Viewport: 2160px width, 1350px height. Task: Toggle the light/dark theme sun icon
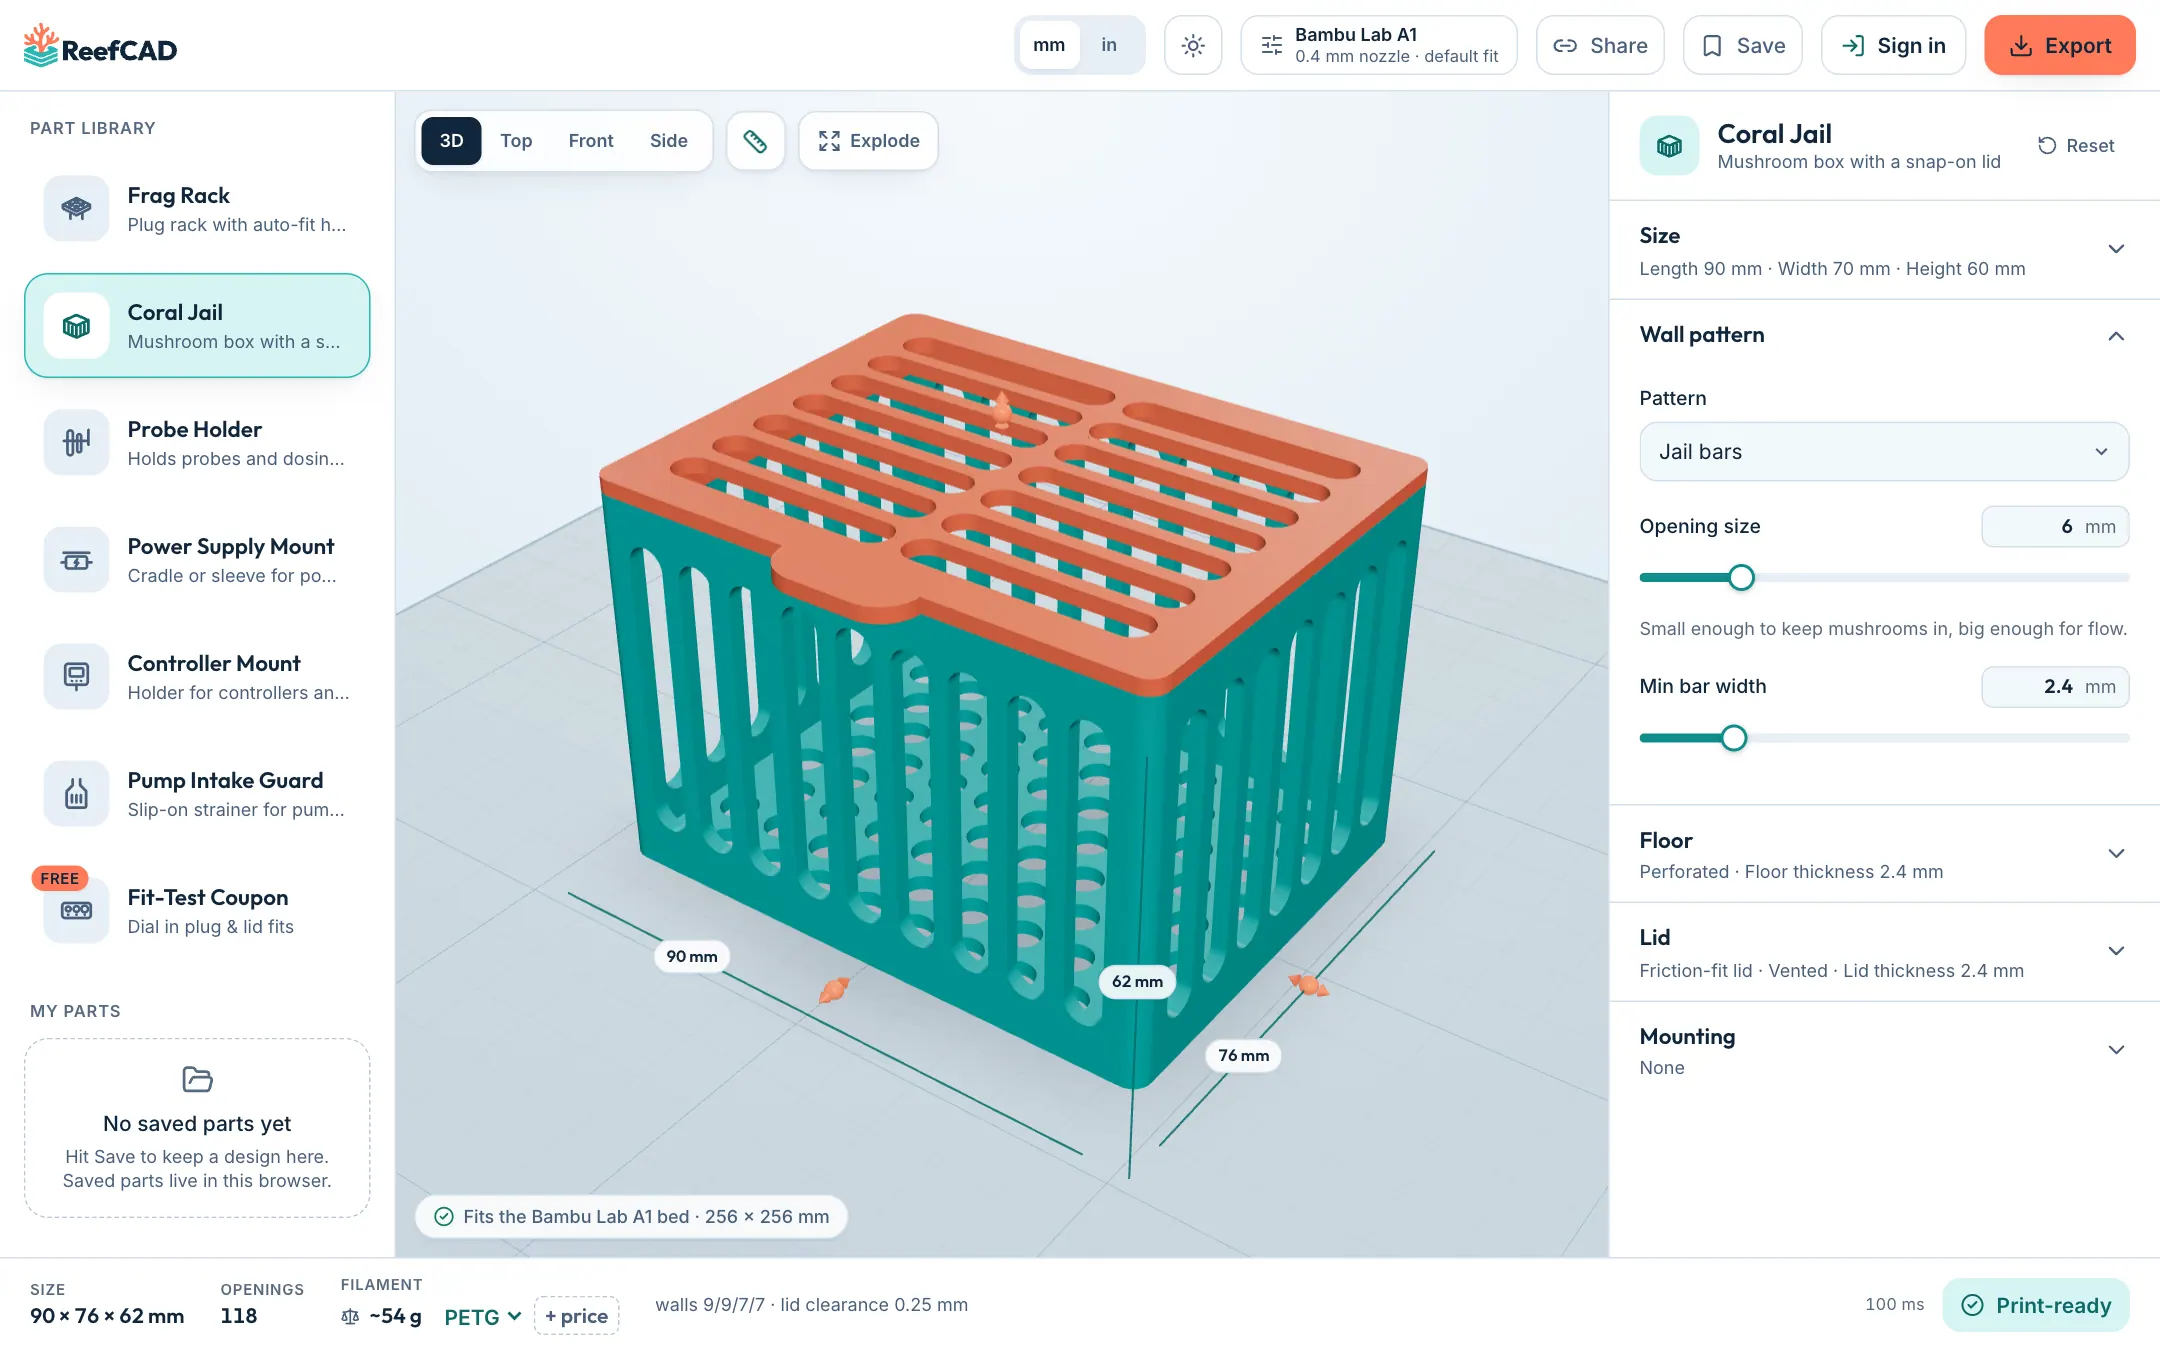[x=1193, y=45]
